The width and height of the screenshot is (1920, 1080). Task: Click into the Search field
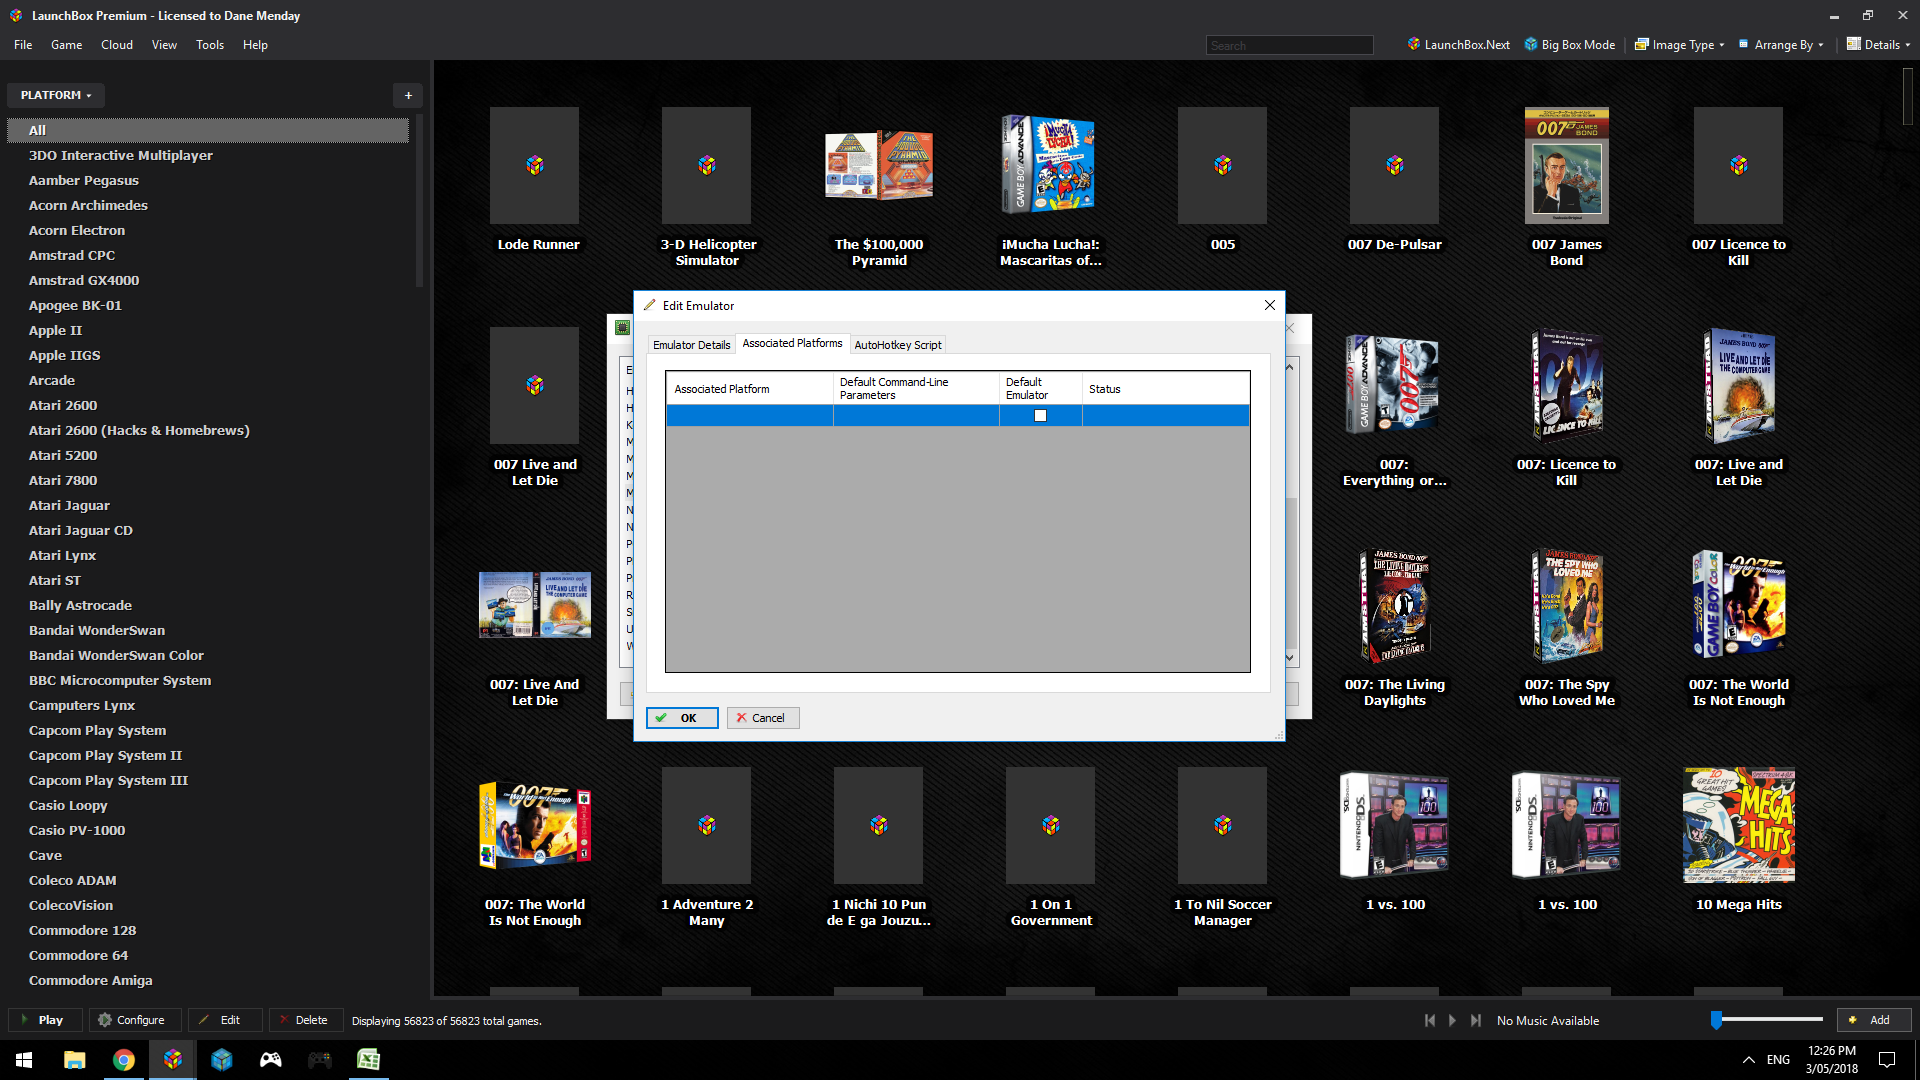click(1289, 46)
